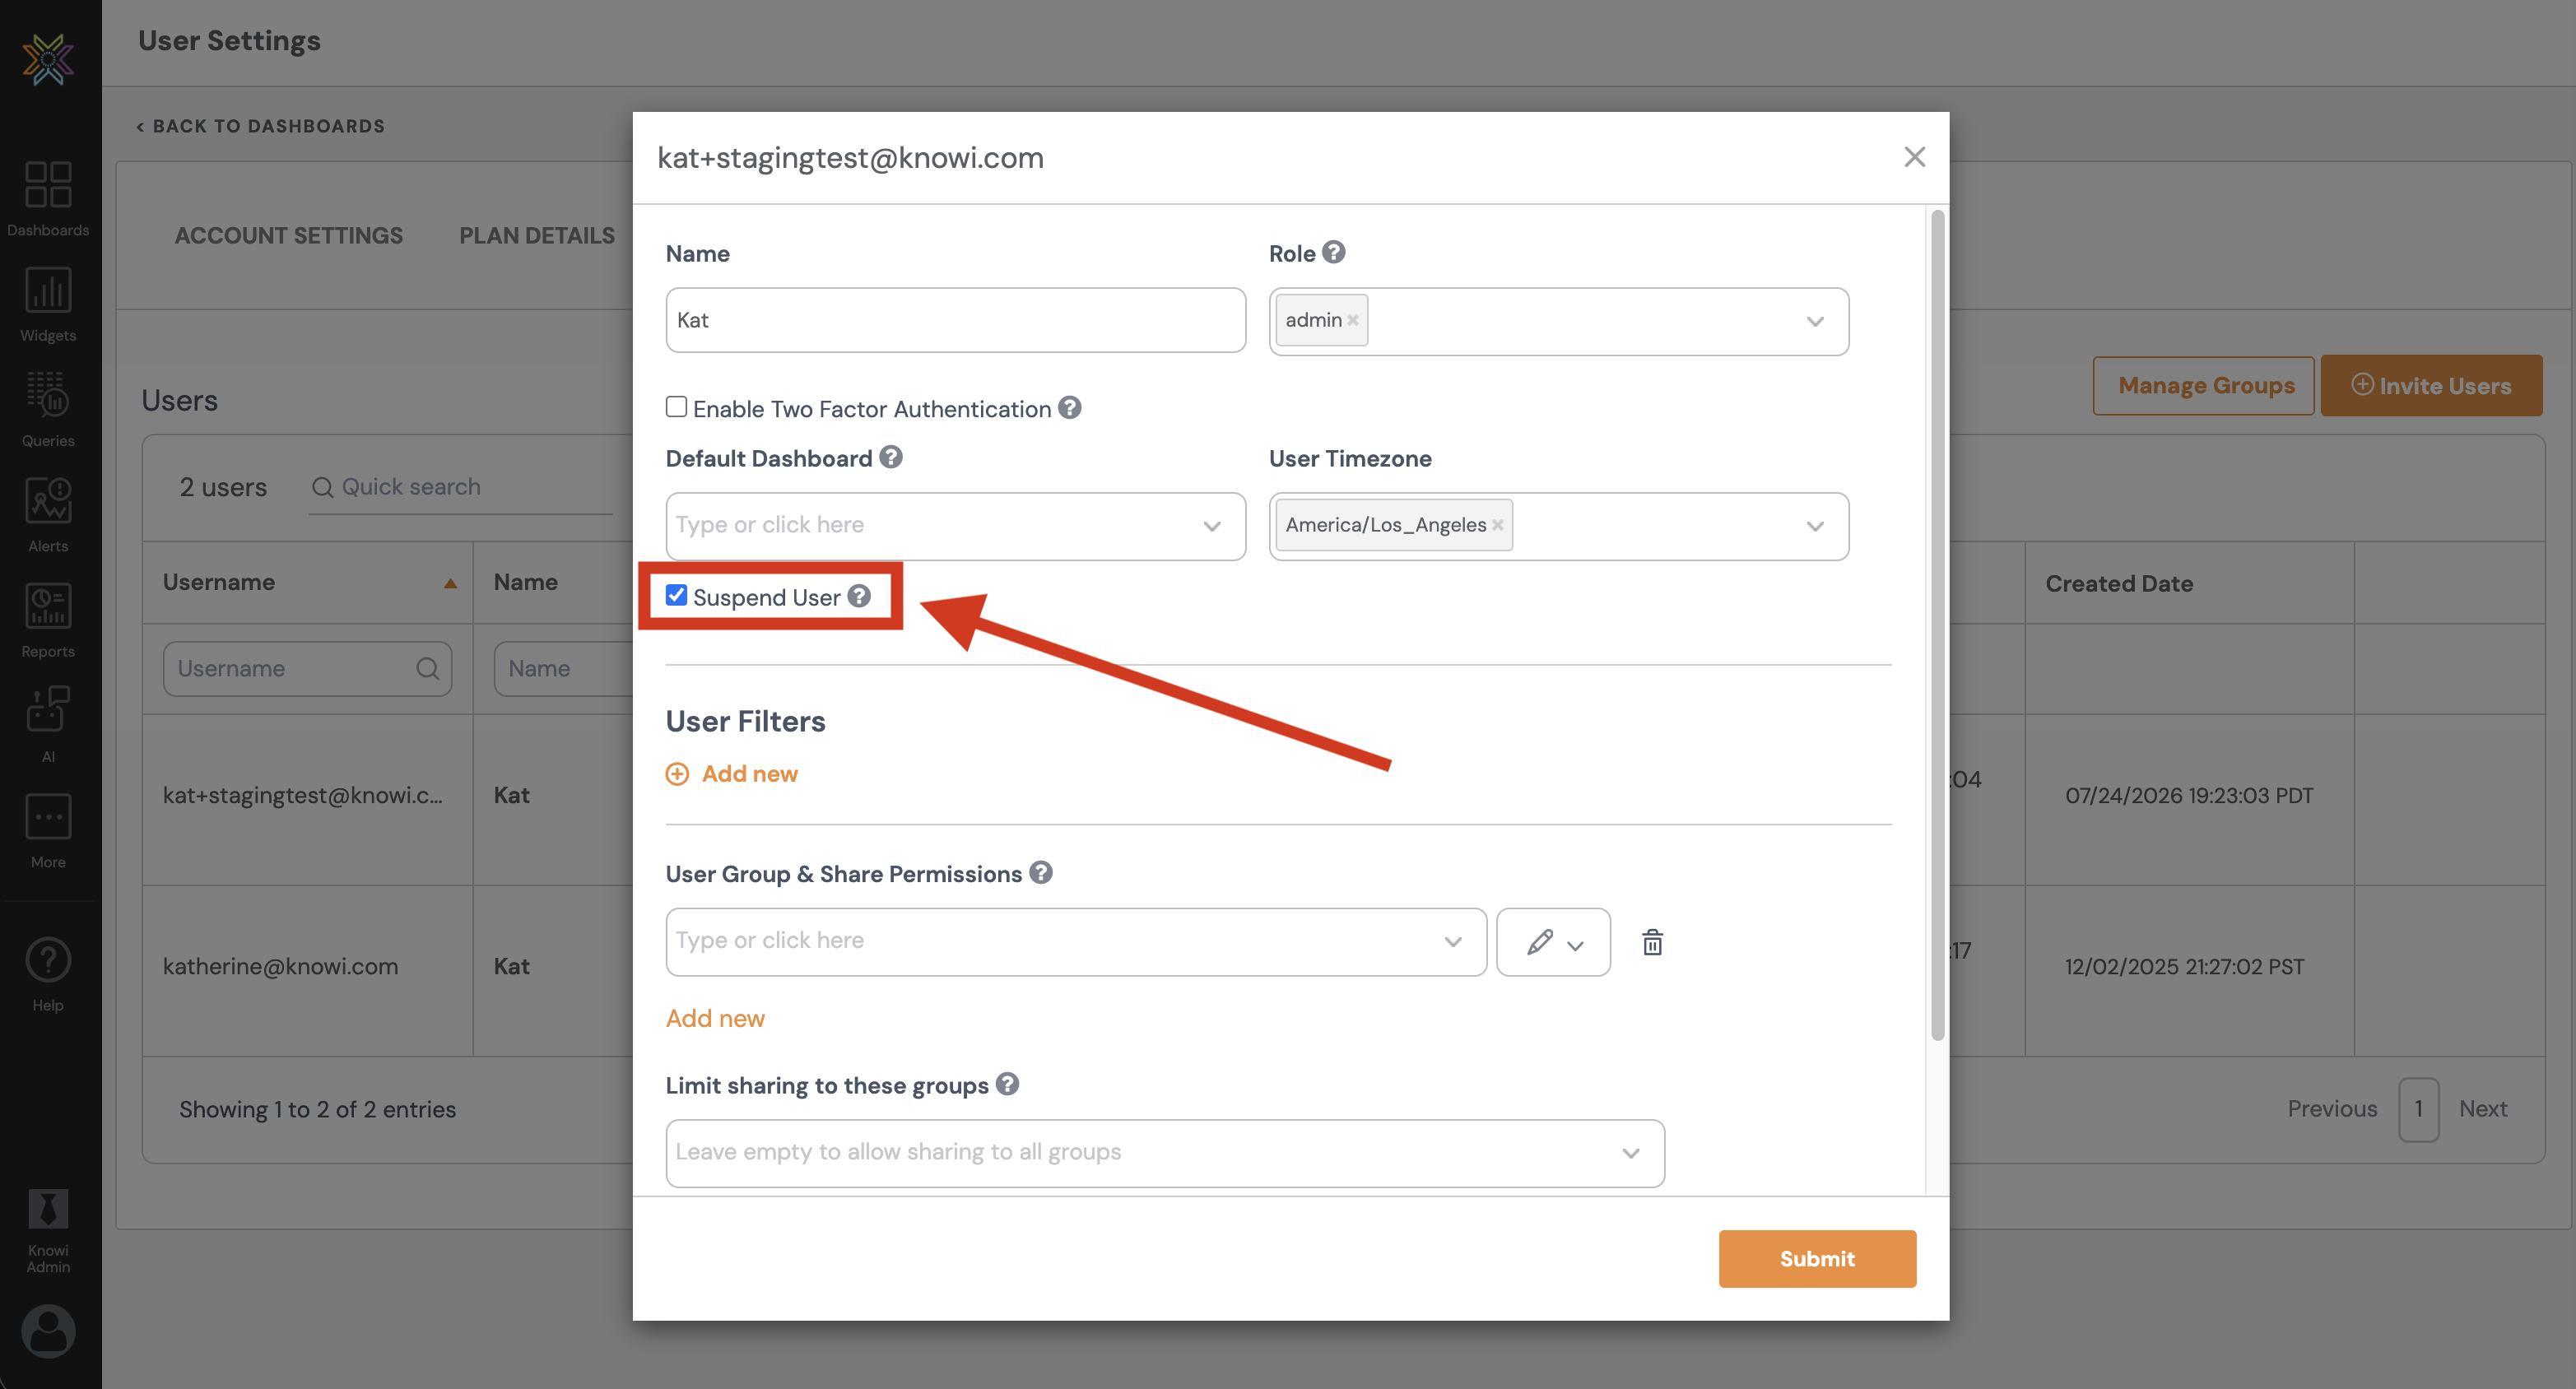The height and width of the screenshot is (1389, 2576).
Task: Enable Two Factor Authentication checkbox
Action: (676, 407)
